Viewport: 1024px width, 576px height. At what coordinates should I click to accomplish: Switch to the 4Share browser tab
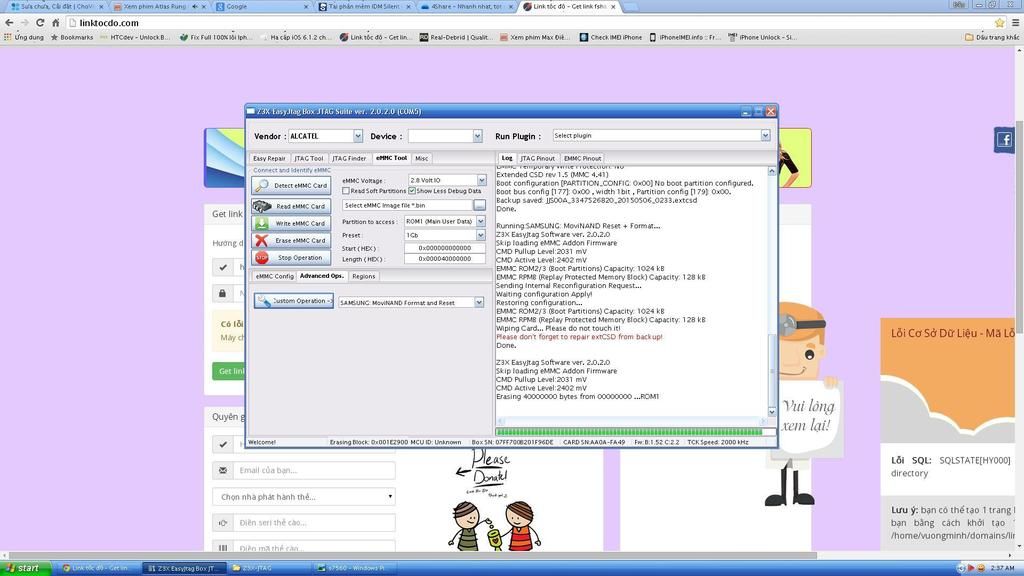[467, 7]
